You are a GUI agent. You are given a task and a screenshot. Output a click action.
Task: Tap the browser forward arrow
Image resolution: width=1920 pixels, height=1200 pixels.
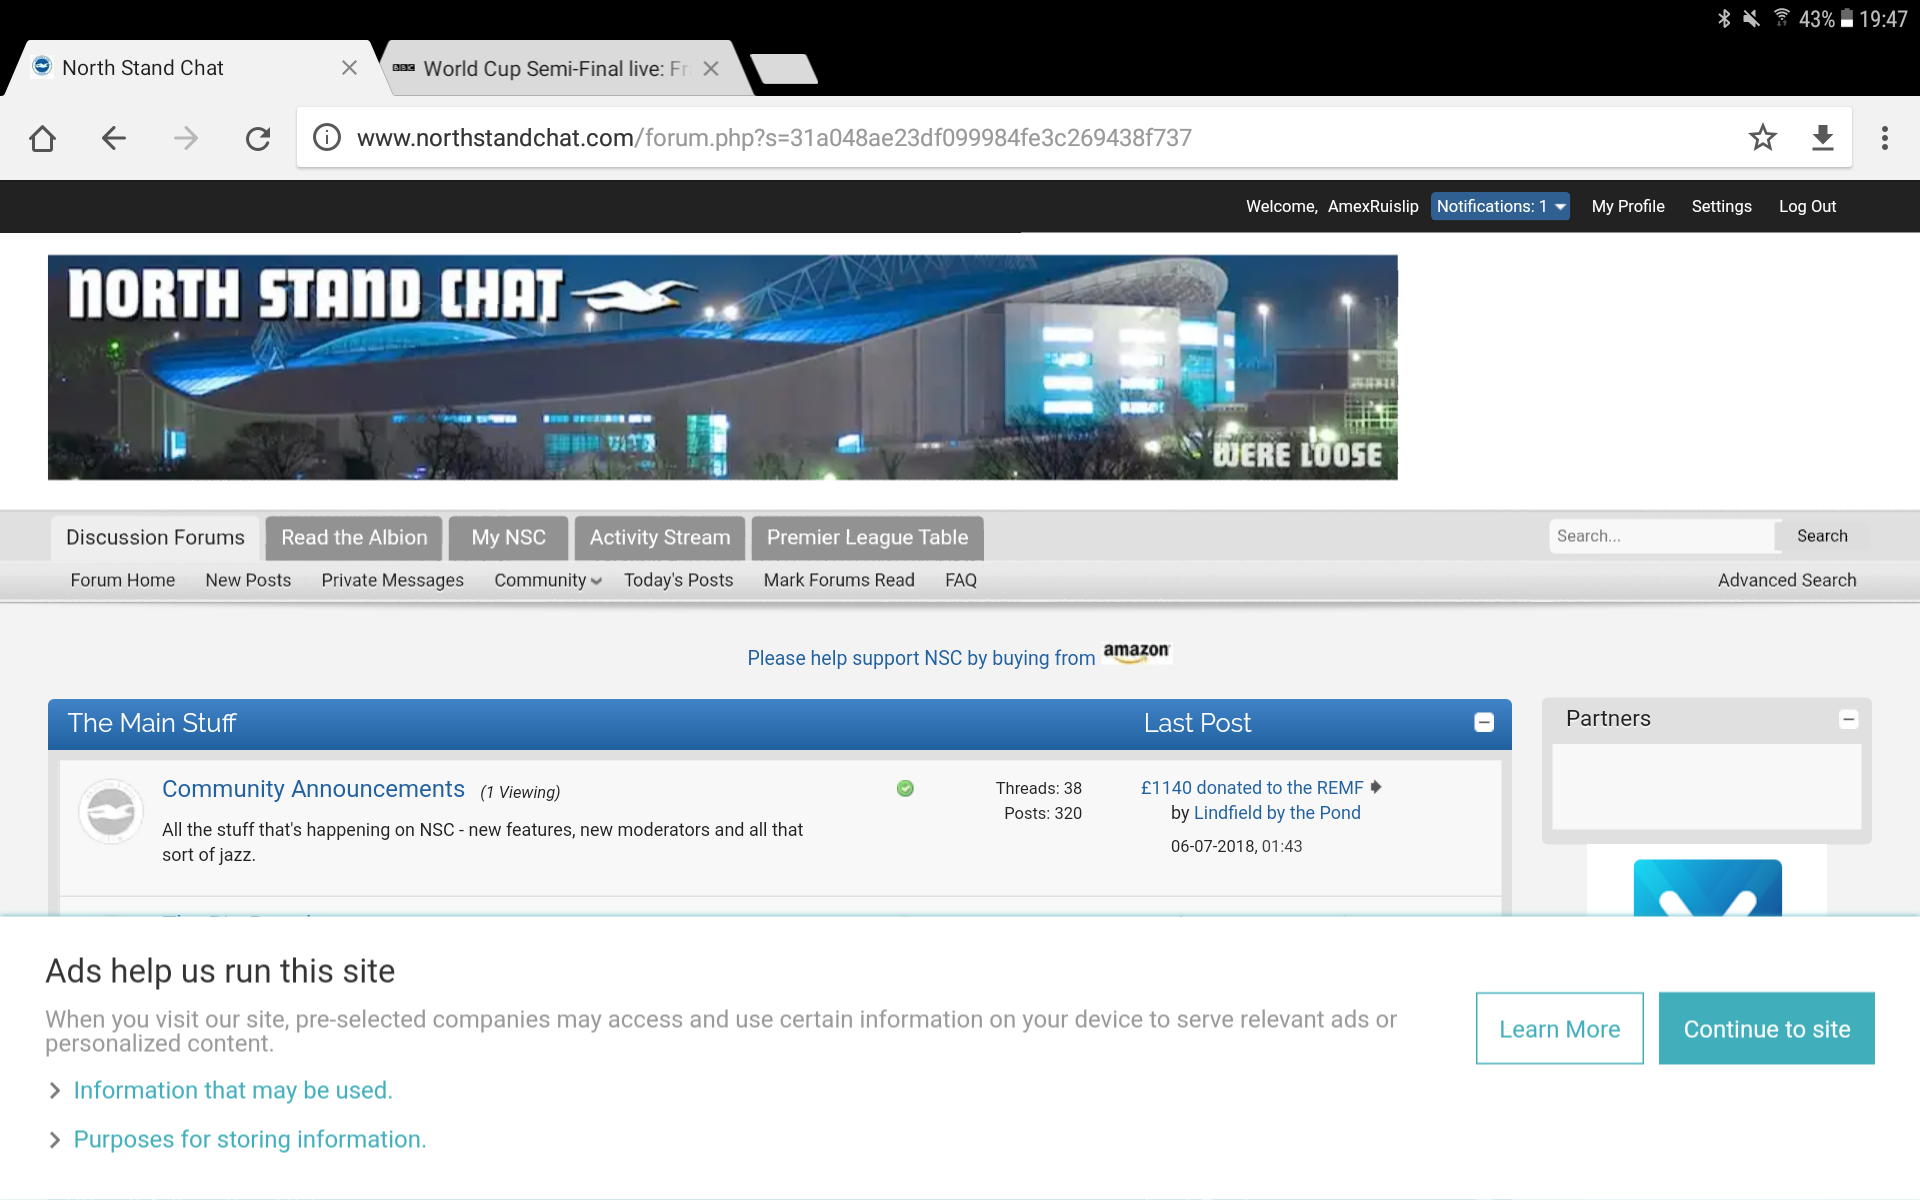(x=186, y=138)
